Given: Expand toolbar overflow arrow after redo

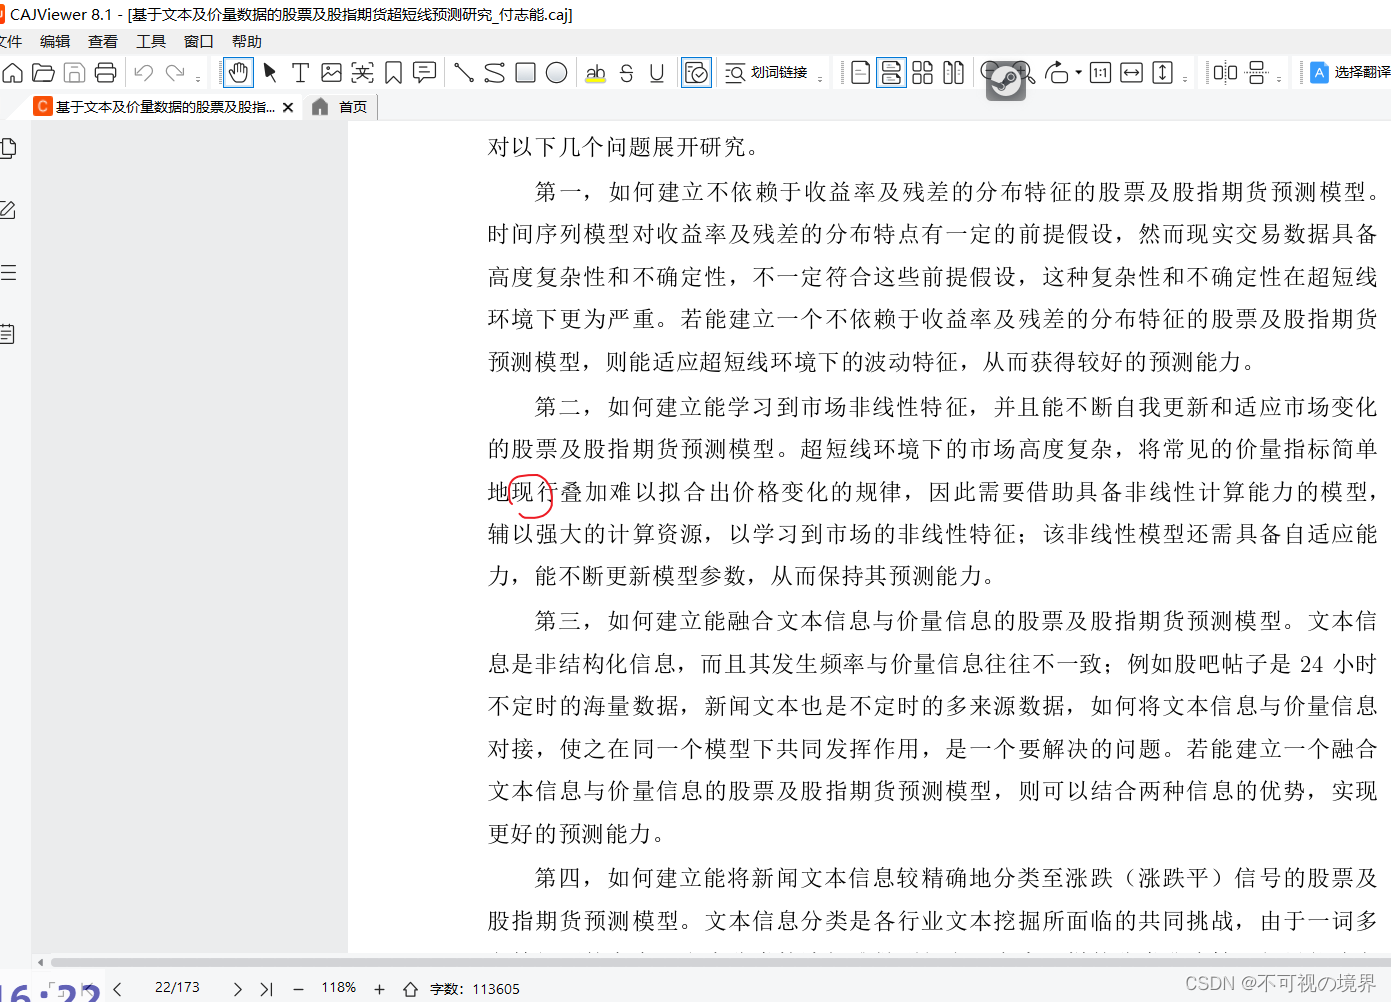Looking at the screenshot, I should (198, 78).
